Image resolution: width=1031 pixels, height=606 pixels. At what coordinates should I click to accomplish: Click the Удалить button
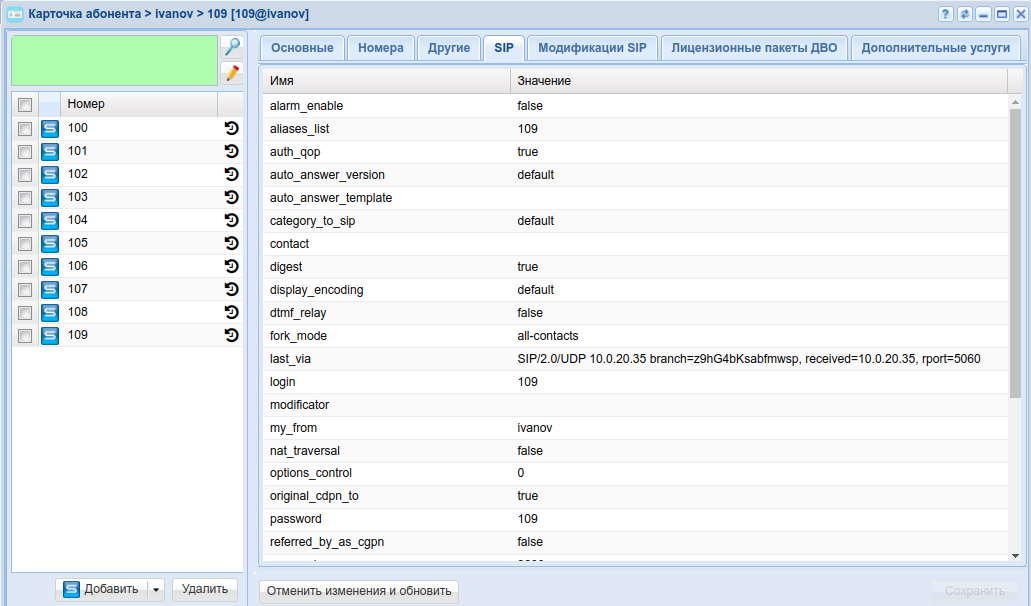pyautogui.click(x=204, y=590)
